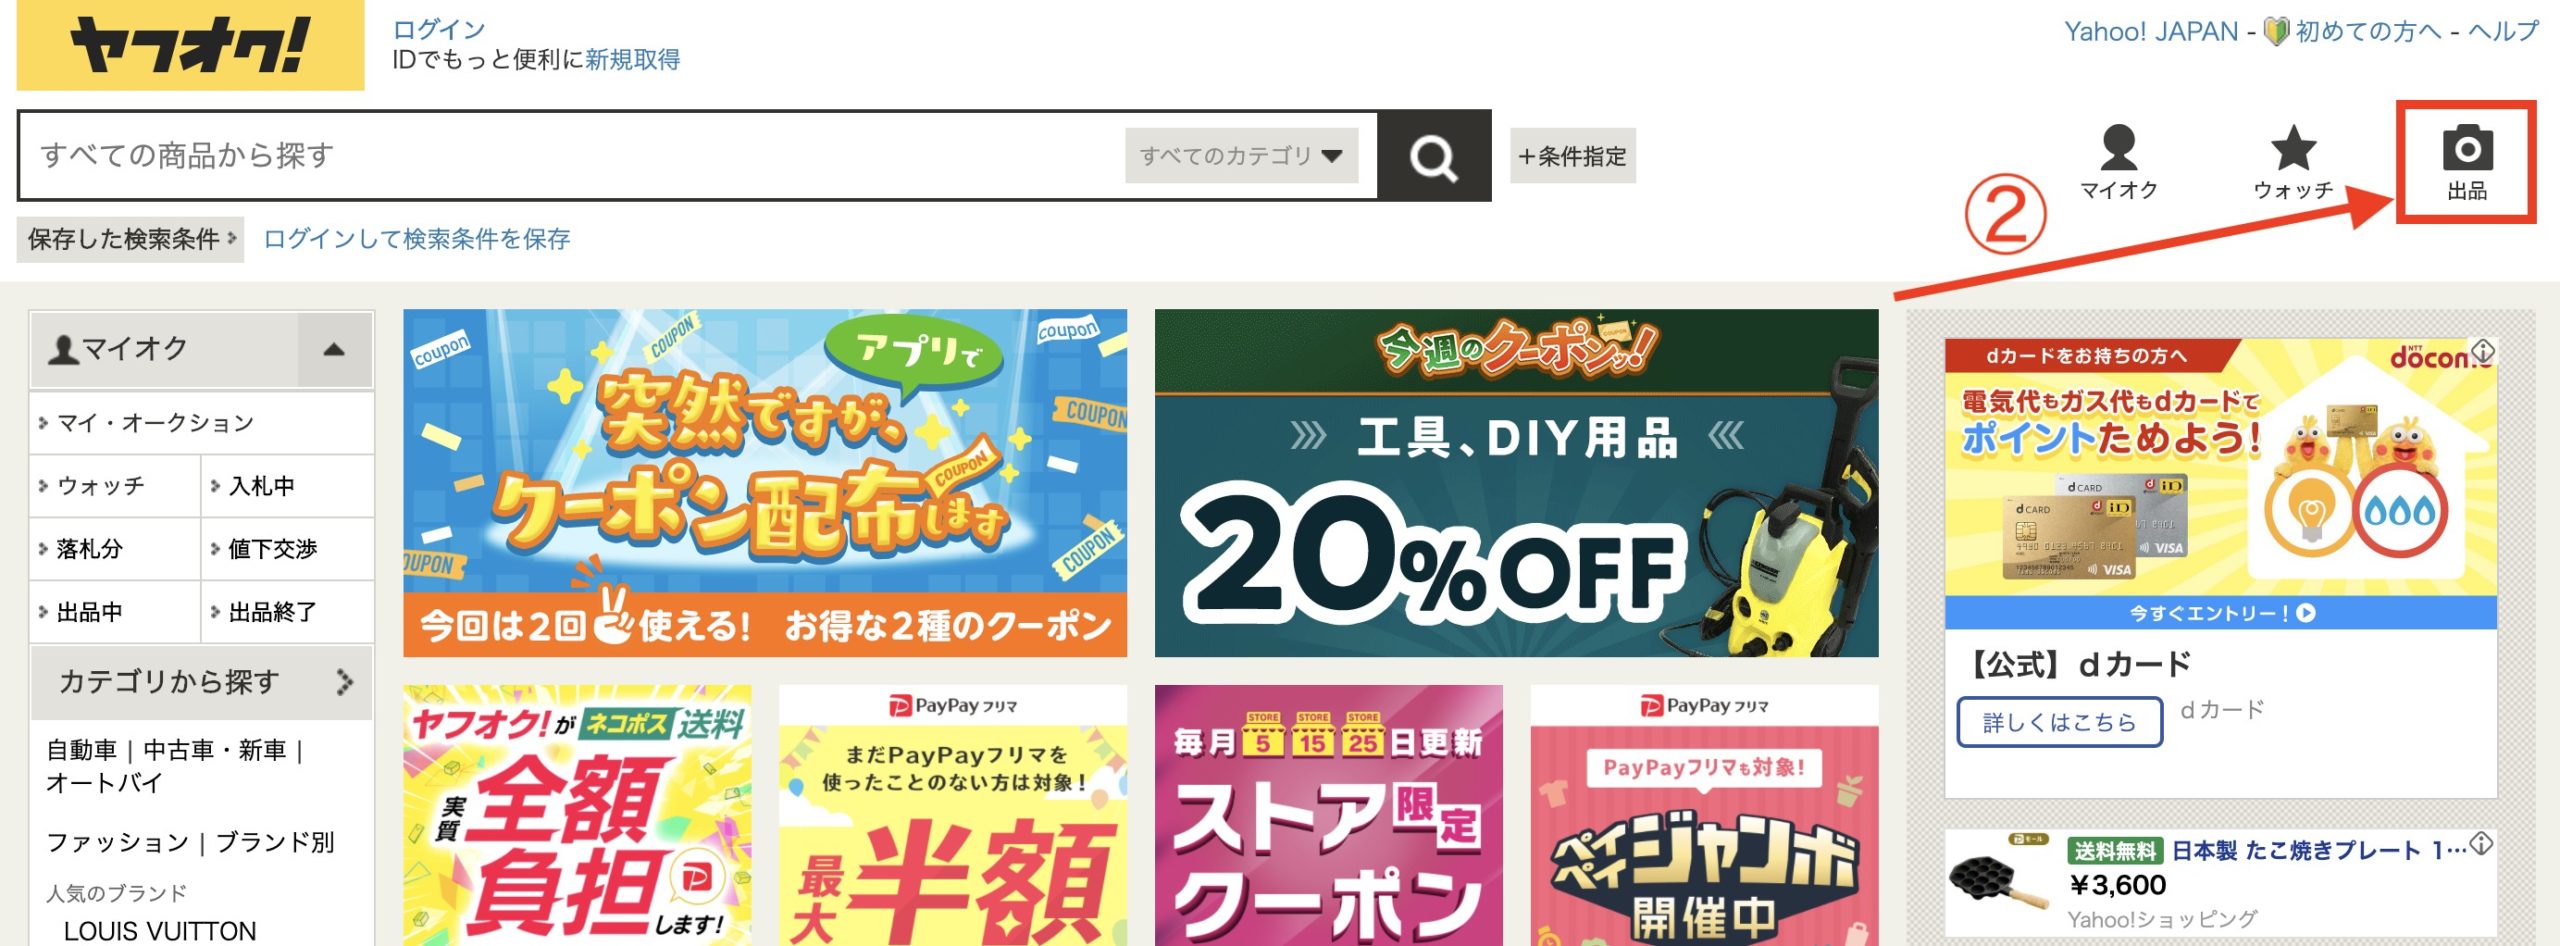This screenshot has width=2560, height=946.
Task: Select 出品終了 in sidebar menu
Action: click(288, 612)
